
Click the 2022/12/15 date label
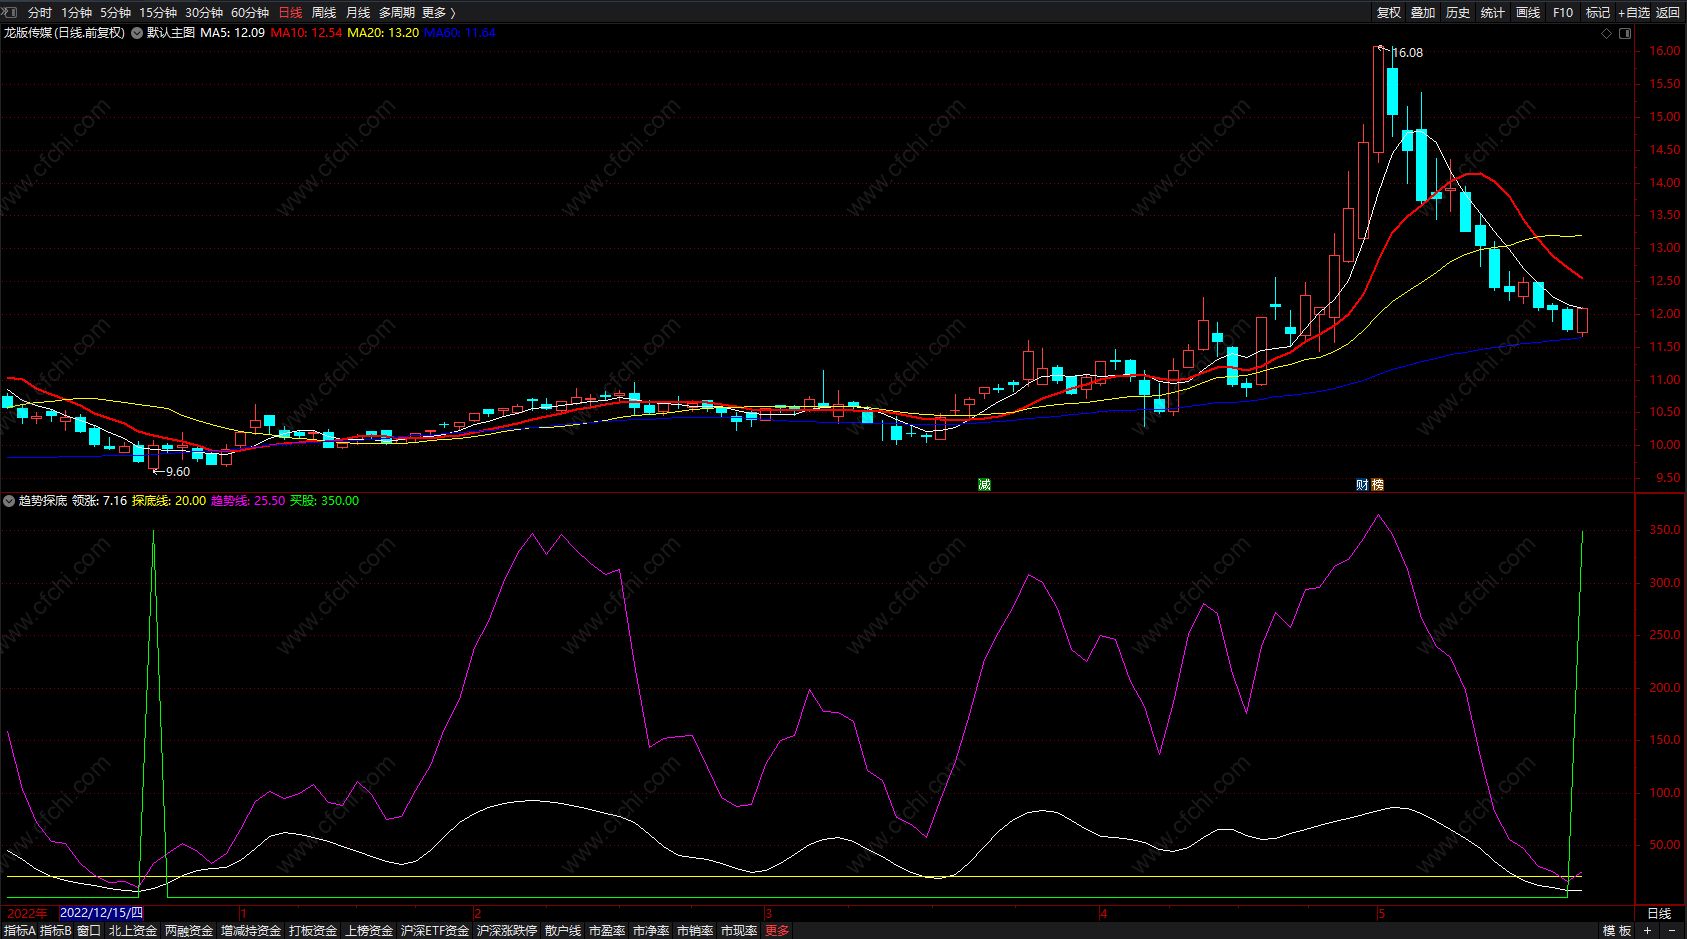pos(102,913)
